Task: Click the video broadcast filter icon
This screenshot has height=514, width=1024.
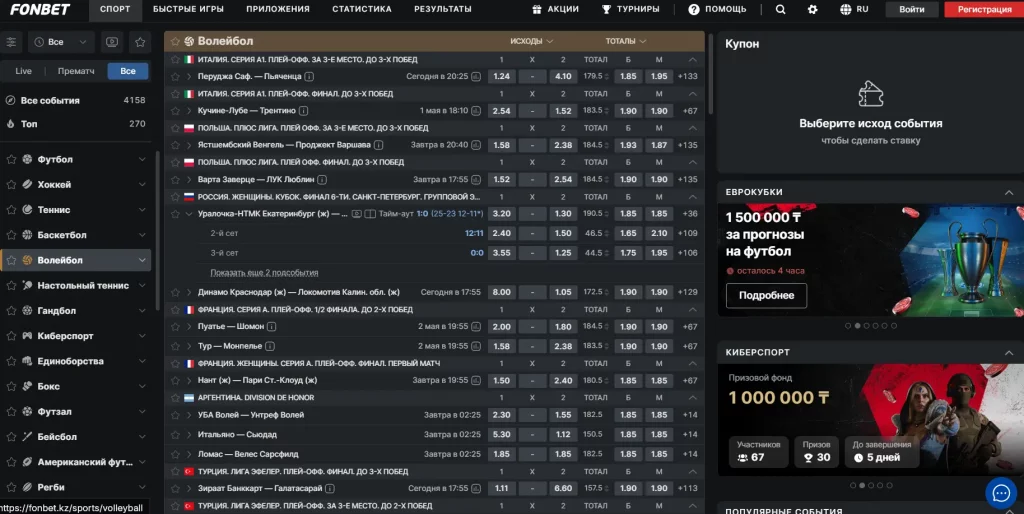Action: click(x=112, y=42)
